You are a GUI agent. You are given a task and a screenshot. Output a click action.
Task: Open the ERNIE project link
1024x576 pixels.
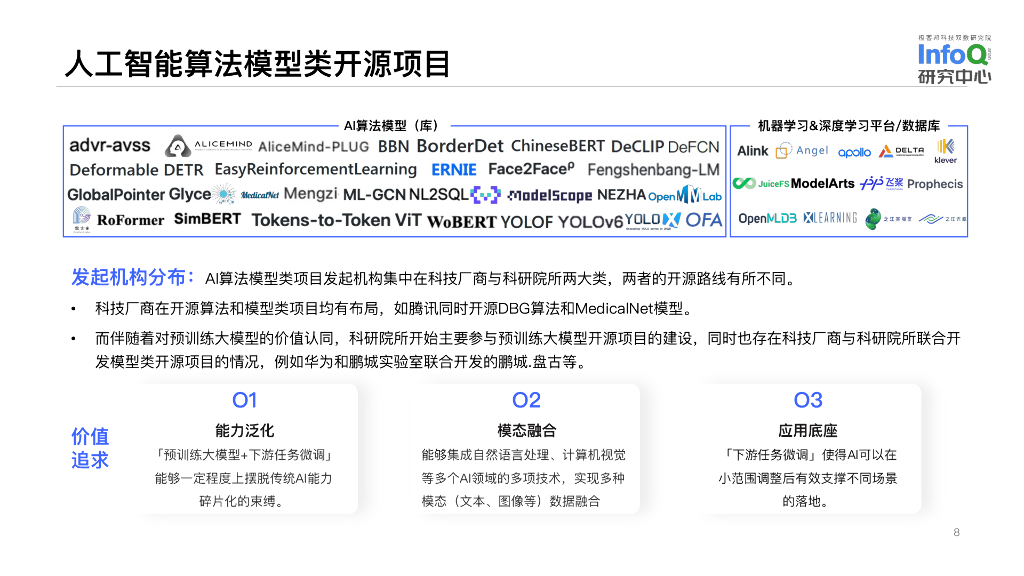coord(452,168)
